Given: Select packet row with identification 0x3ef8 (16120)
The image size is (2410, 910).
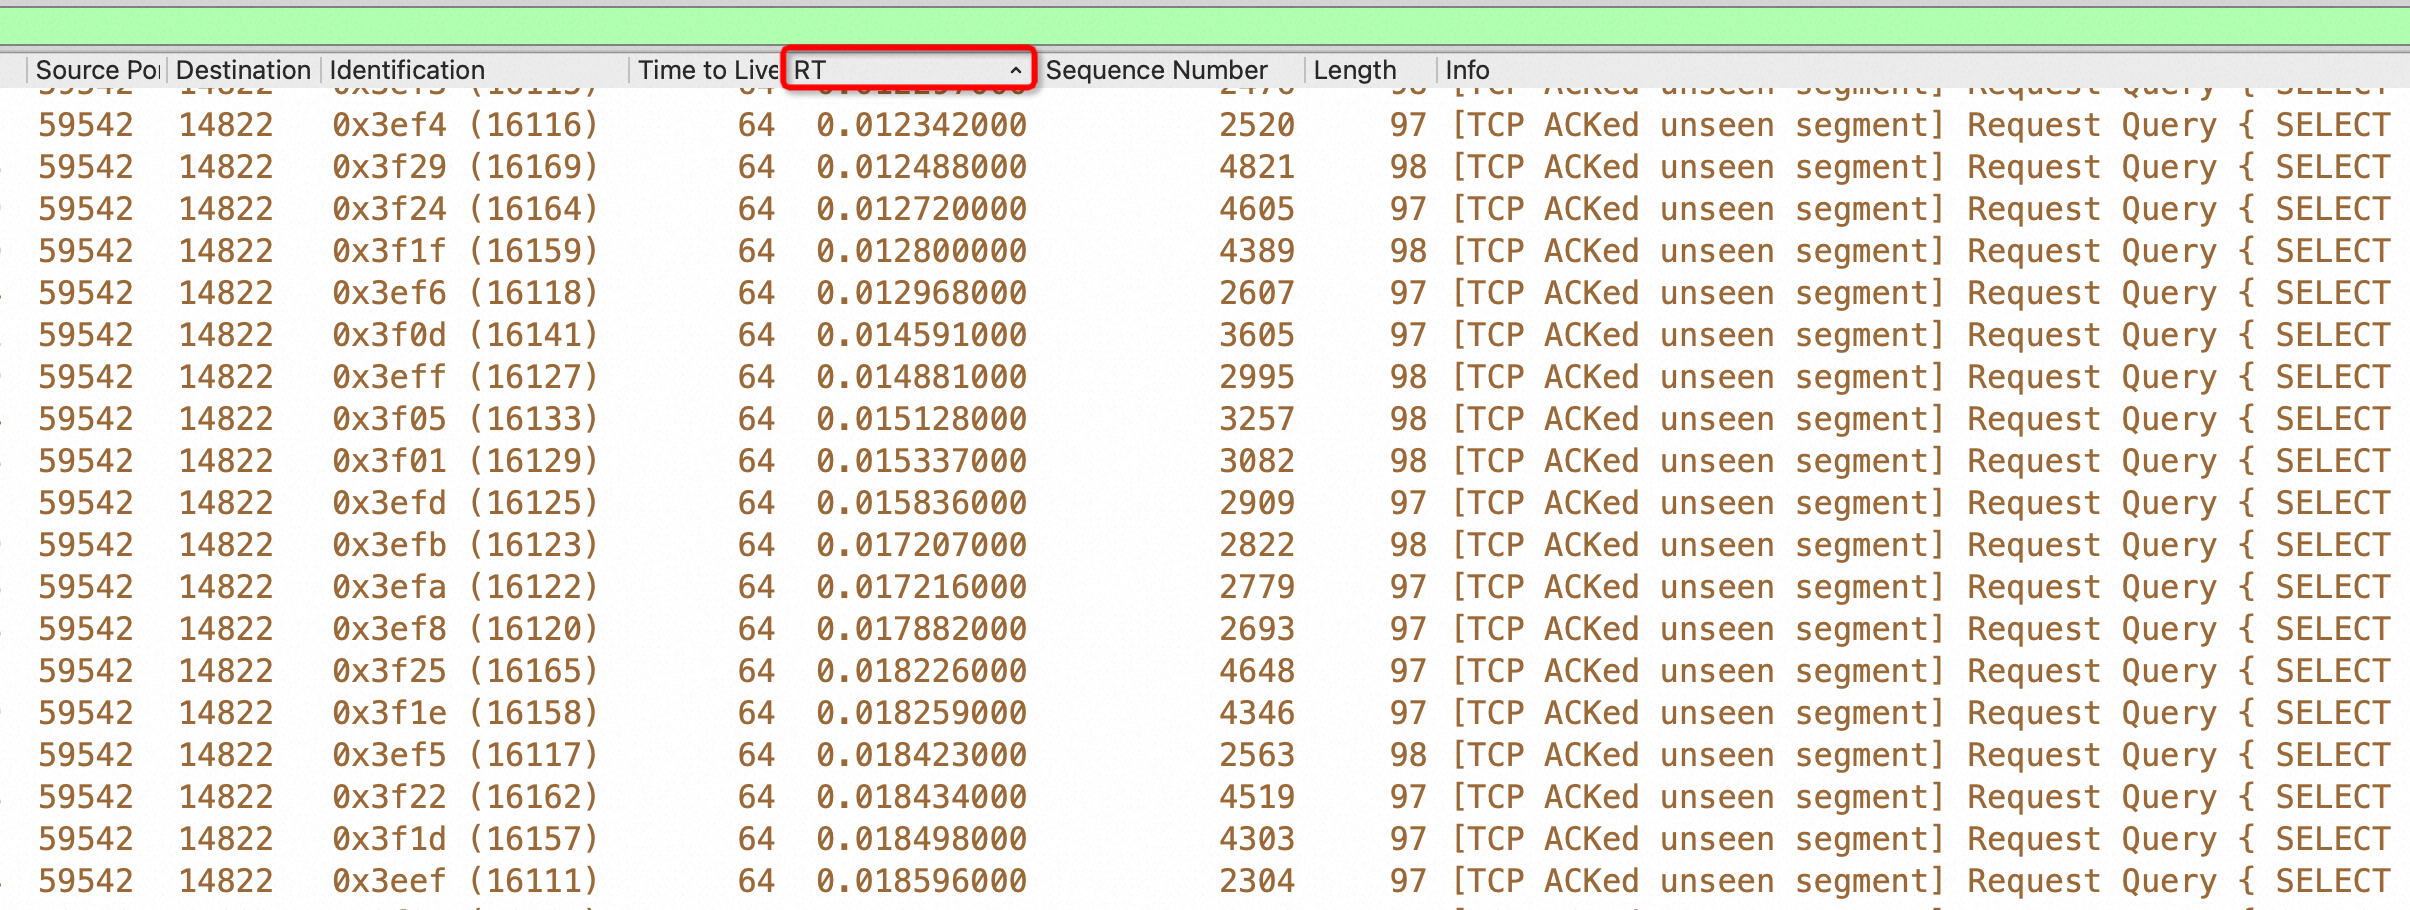Looking at the screenshot, I should pyautogui.click(x=1205, y=629).
